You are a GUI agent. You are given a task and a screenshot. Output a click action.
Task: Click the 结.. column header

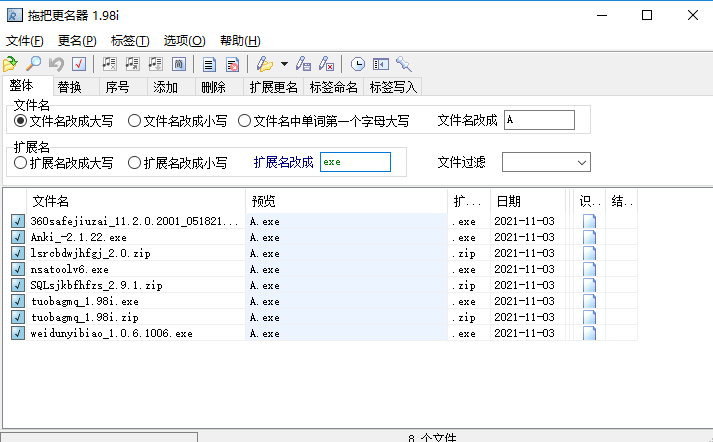[622, 201]
